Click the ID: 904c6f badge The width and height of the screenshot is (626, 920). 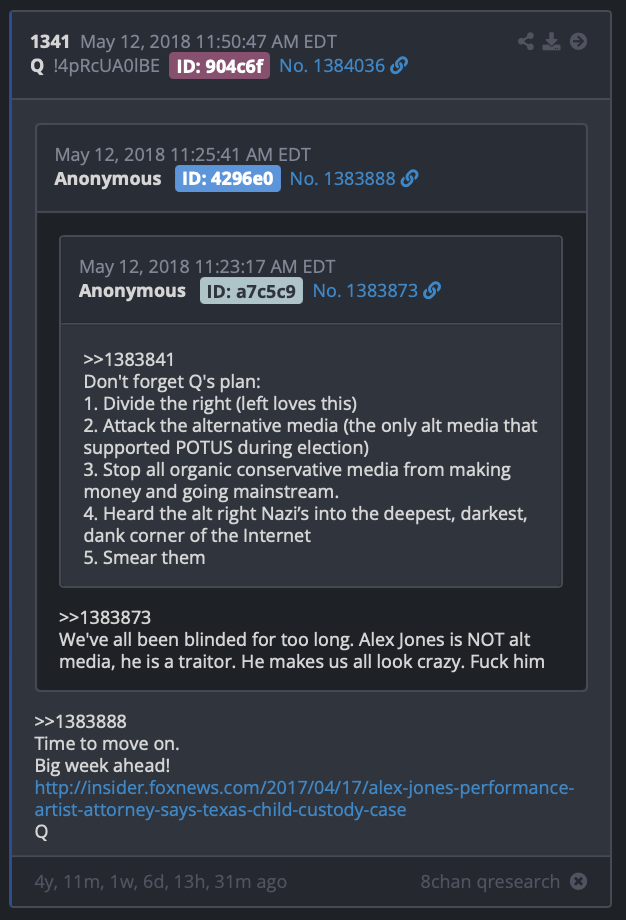pos(219,66)
